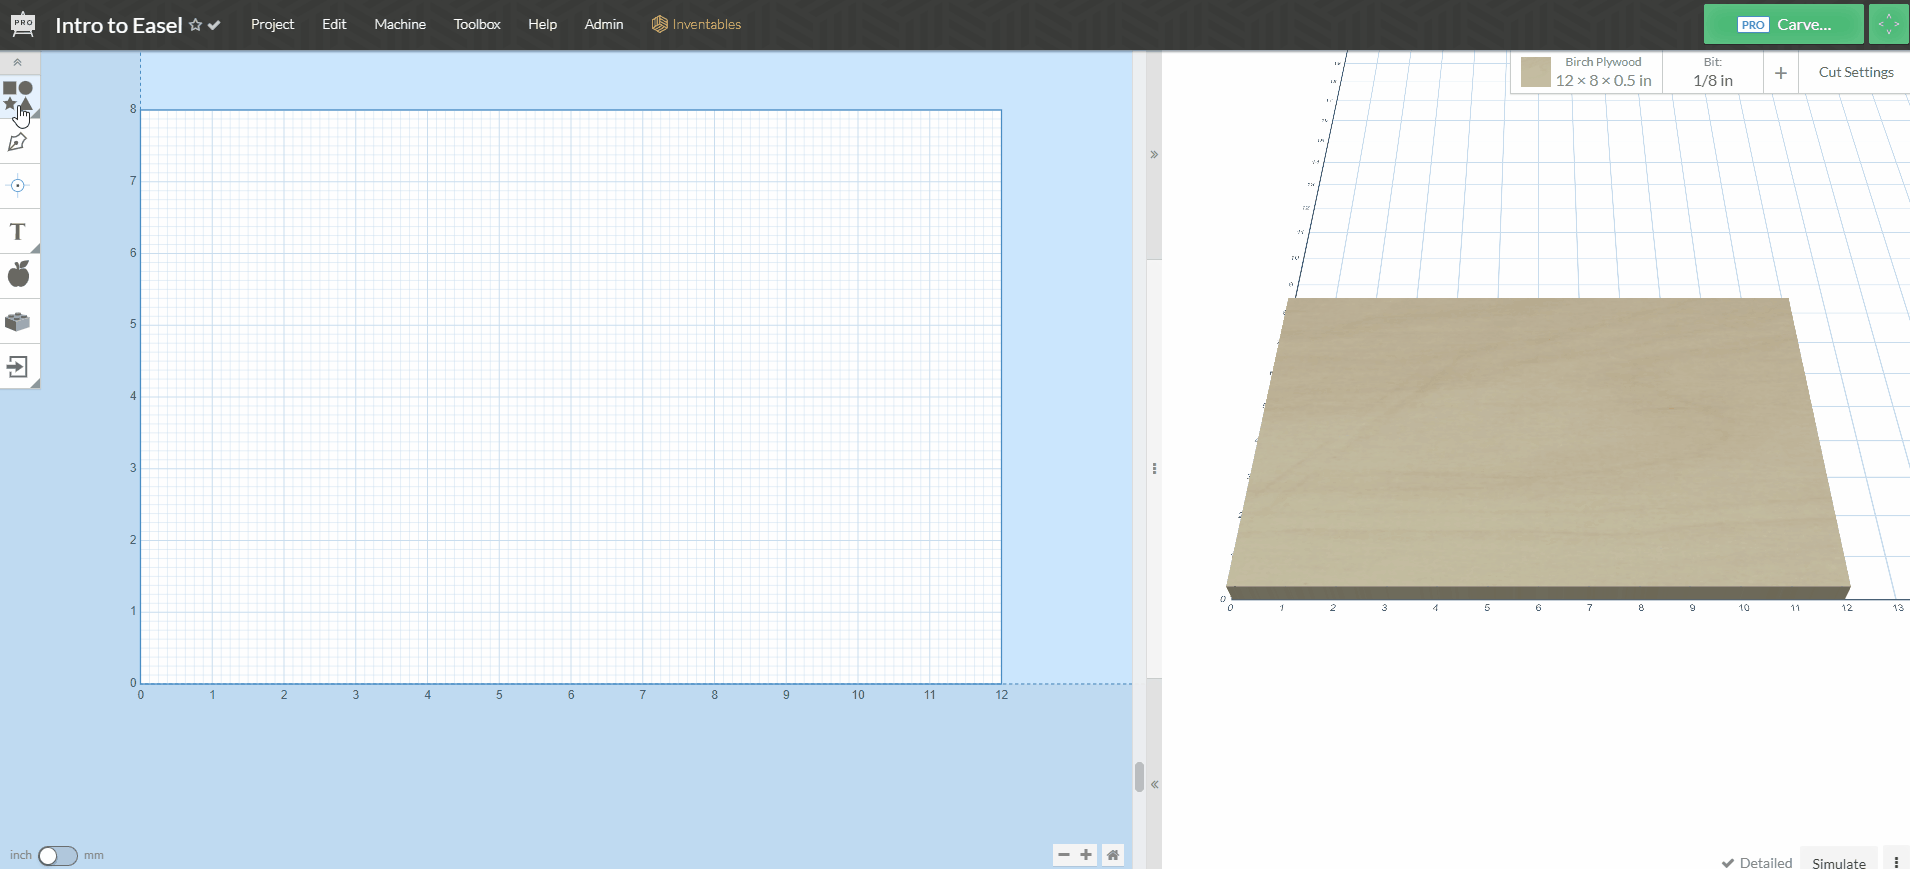
Task: Click the Import file arrow icon
Action: coord(18,367)
